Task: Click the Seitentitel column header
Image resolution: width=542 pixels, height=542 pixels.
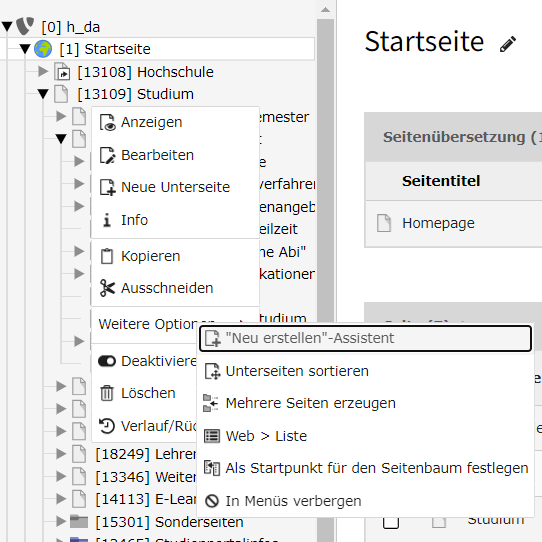Action: click(x=441, y=181)
